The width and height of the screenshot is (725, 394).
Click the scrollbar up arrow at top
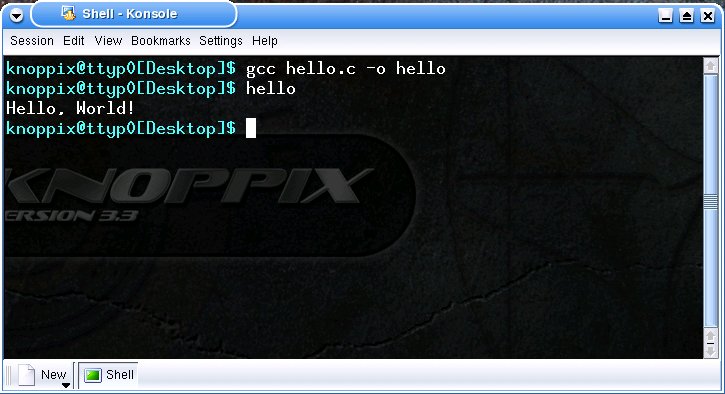(711, 66)
